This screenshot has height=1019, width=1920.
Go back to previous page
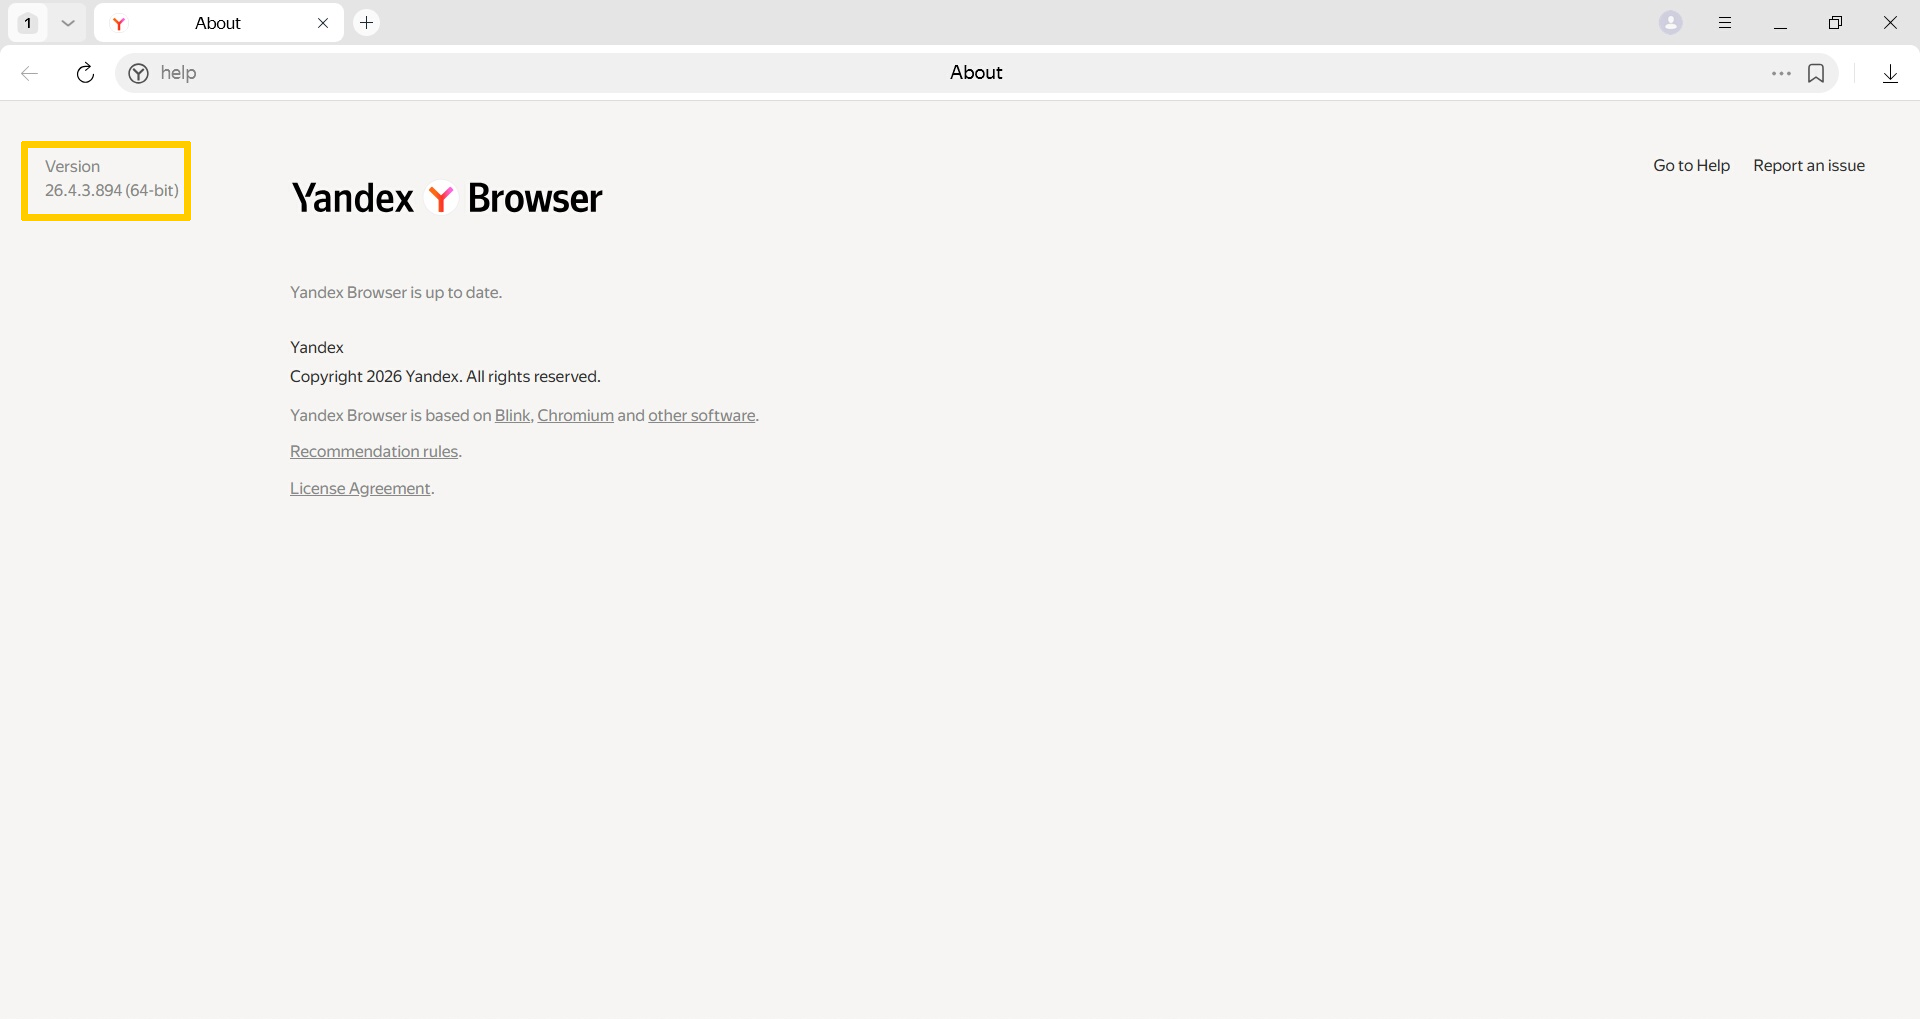tap(30, 73)
